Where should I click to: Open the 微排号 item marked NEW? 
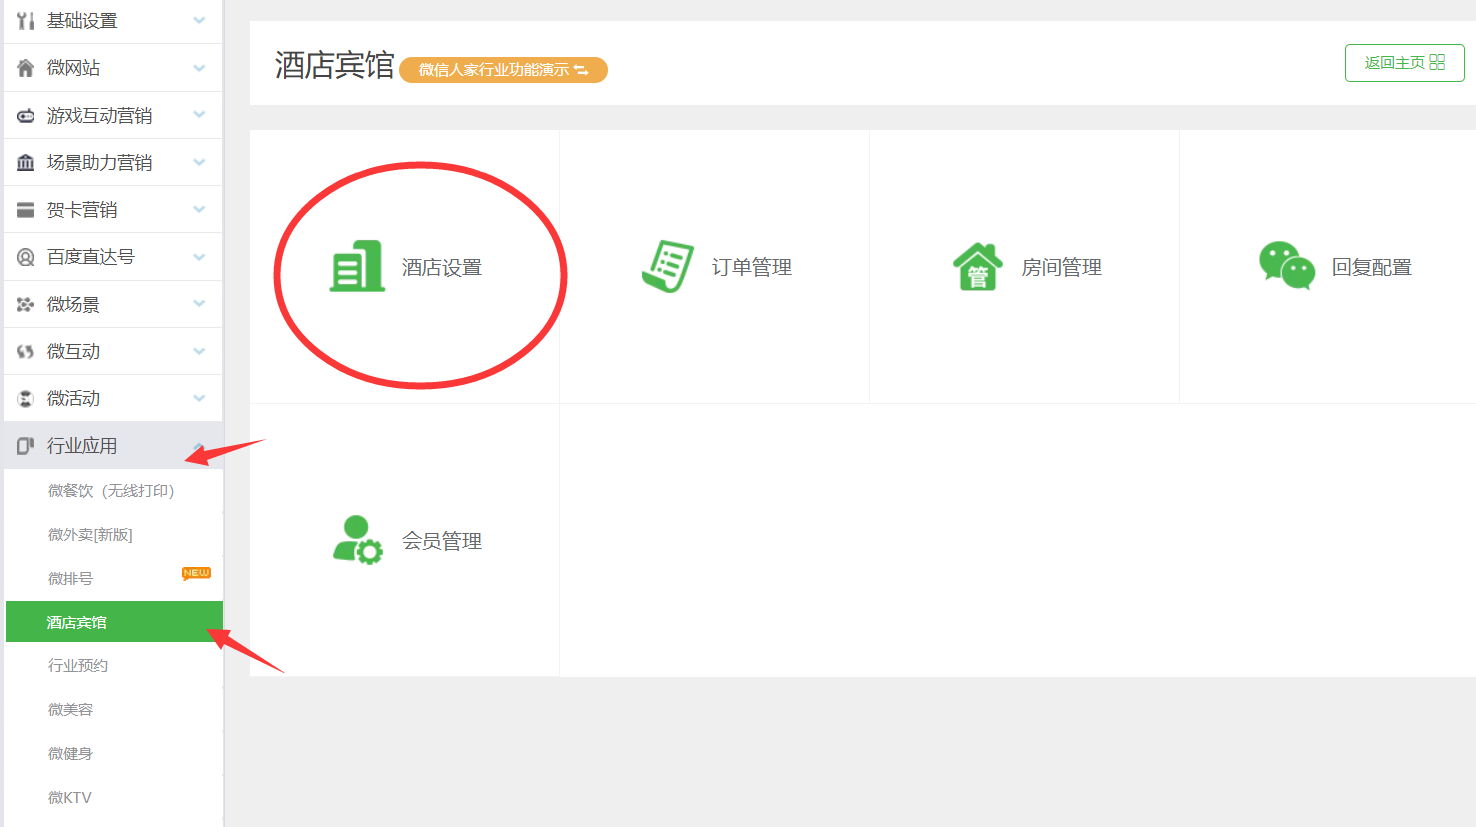71,579
